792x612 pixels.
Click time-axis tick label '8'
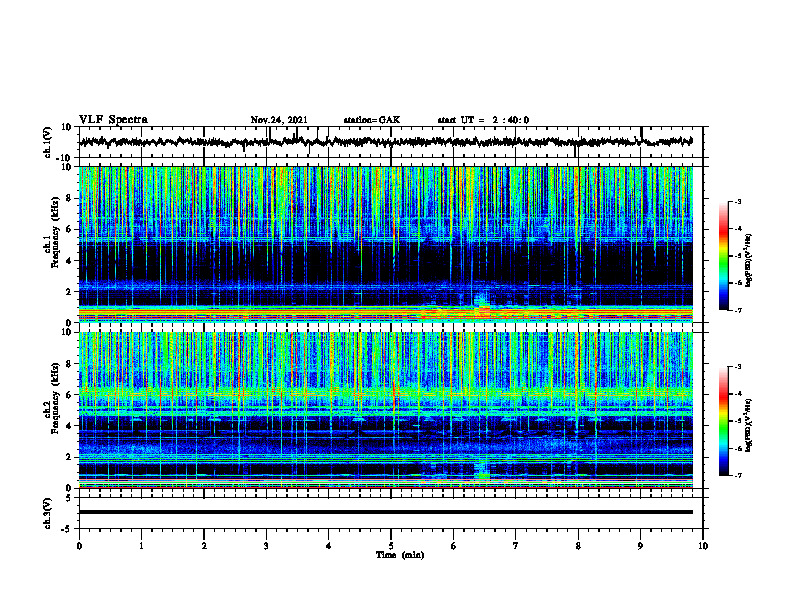pos(578,546)
